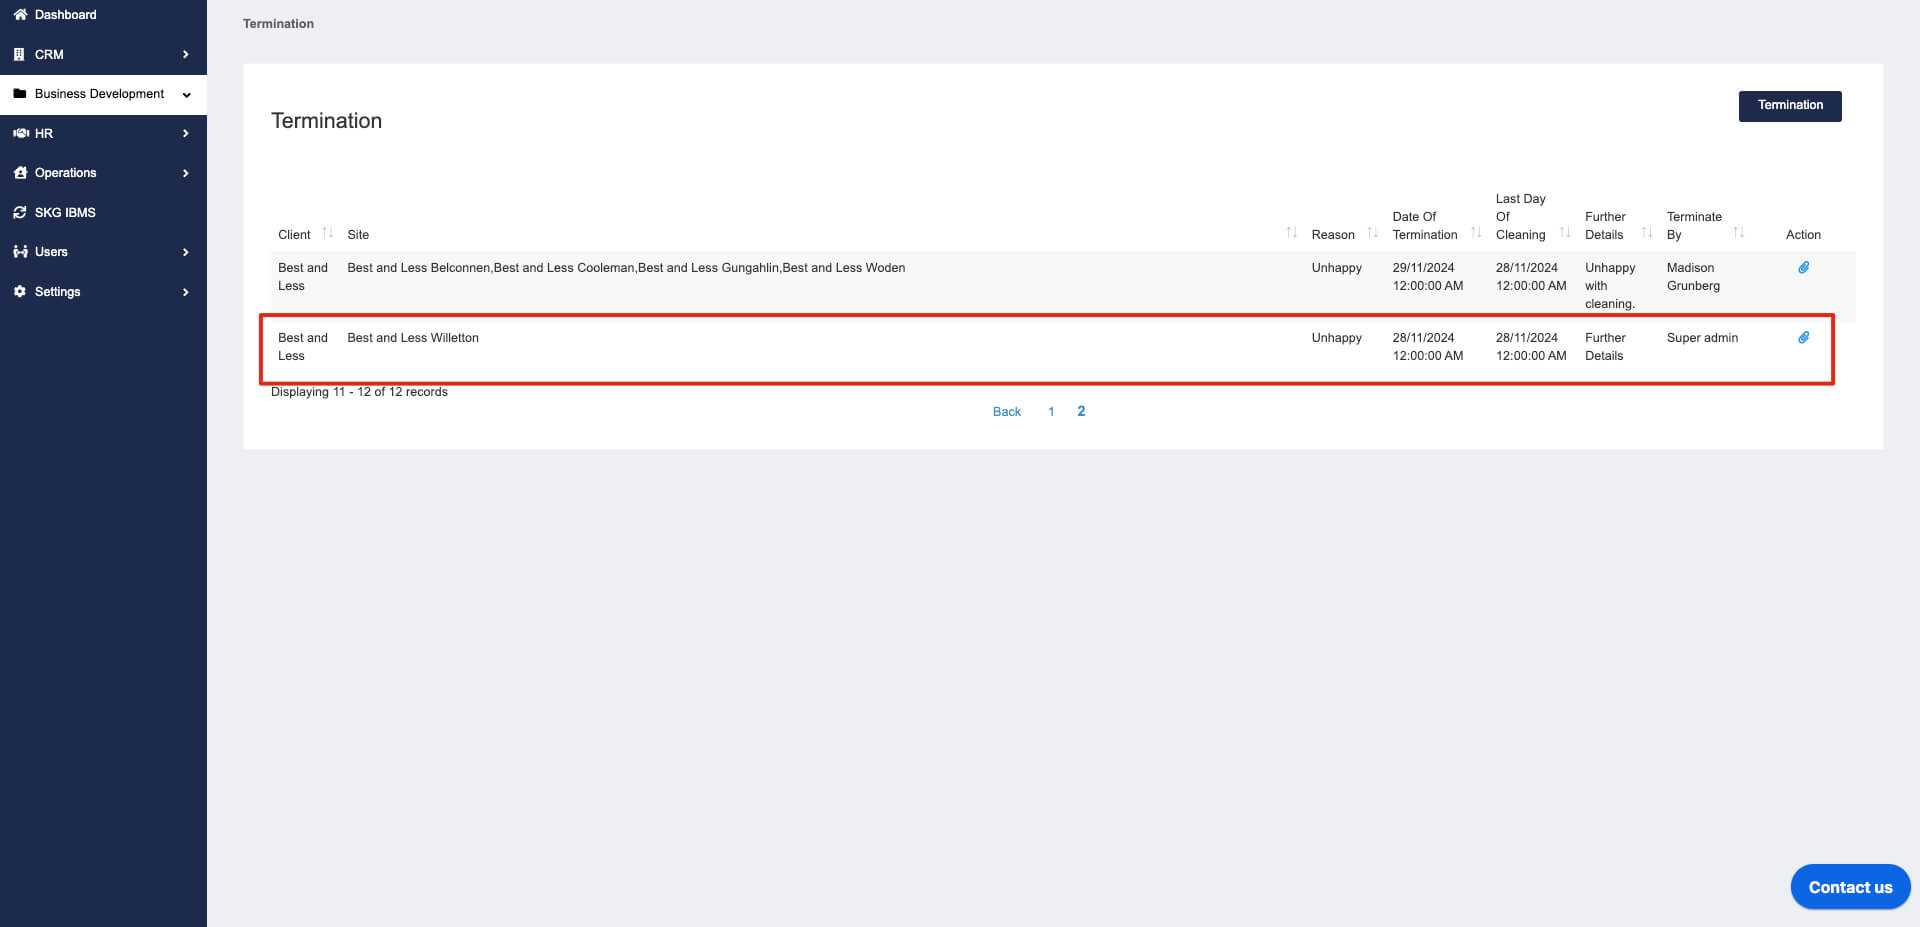Click 'Madison Grunberg' cell
Screen dimensions: 1920x927
tap(1693, 277)
